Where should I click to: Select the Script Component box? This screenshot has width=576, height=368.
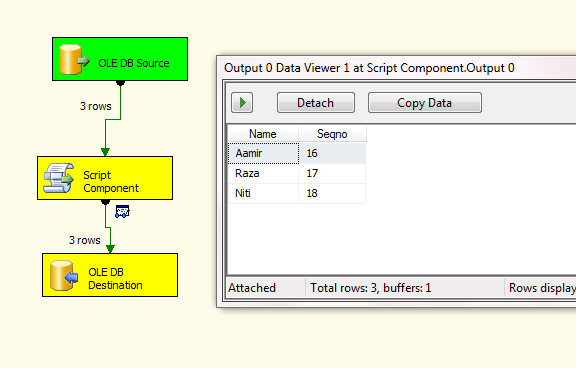click(x=105, y=178)
